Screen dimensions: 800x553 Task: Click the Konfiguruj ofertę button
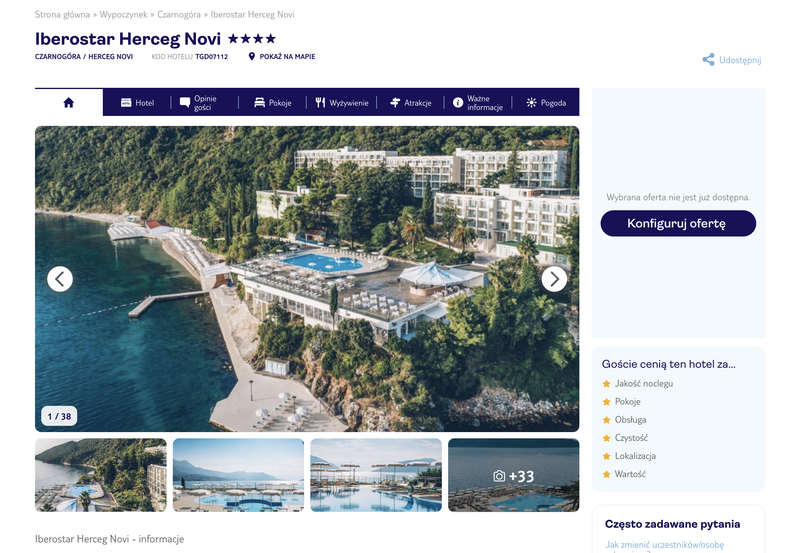[678, 223]
